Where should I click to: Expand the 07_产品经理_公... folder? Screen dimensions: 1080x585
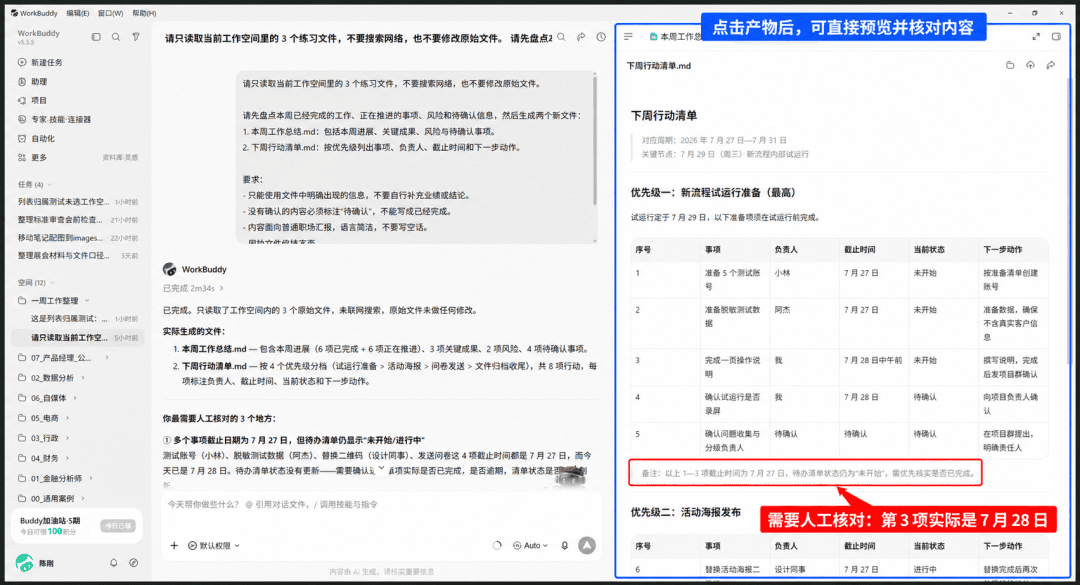[107, 358]
